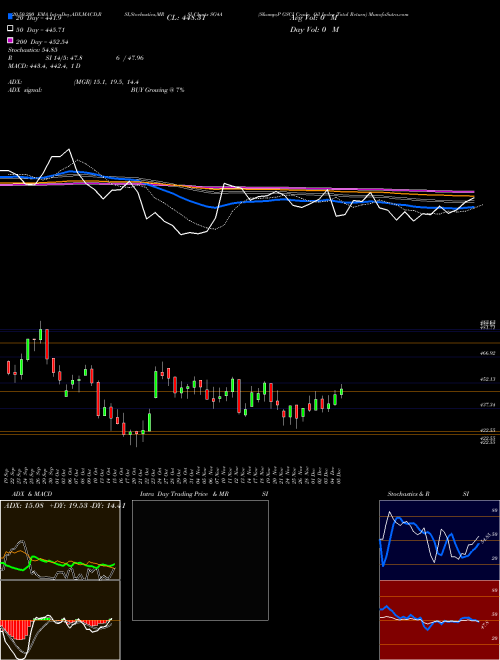The image size is (500, 660).
Task: Click the 452.13 price axis label
Action: pyautogui.click(x=487, y=379)
